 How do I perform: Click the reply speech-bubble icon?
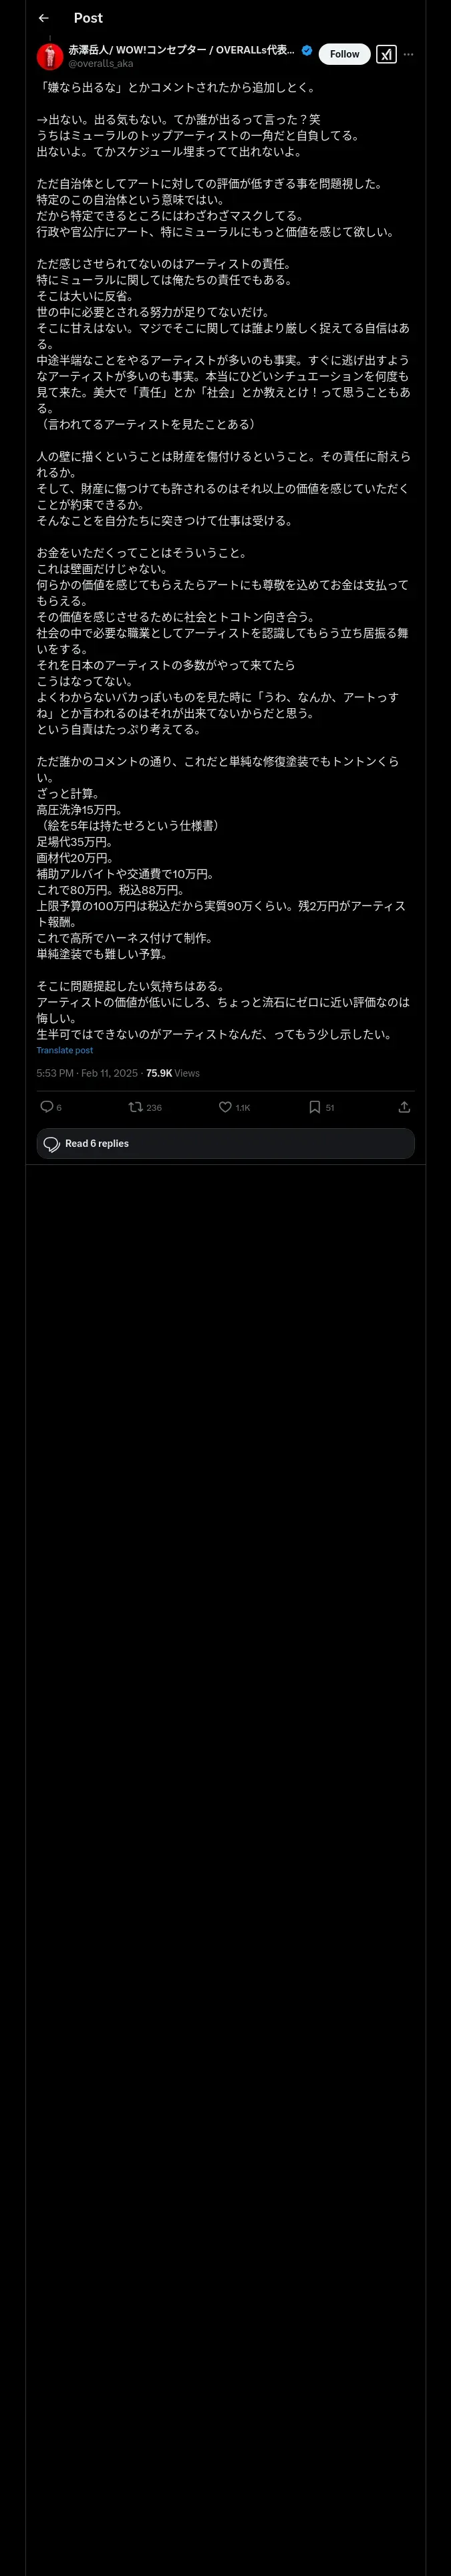pyautogui.click(x=46, y=1107)
